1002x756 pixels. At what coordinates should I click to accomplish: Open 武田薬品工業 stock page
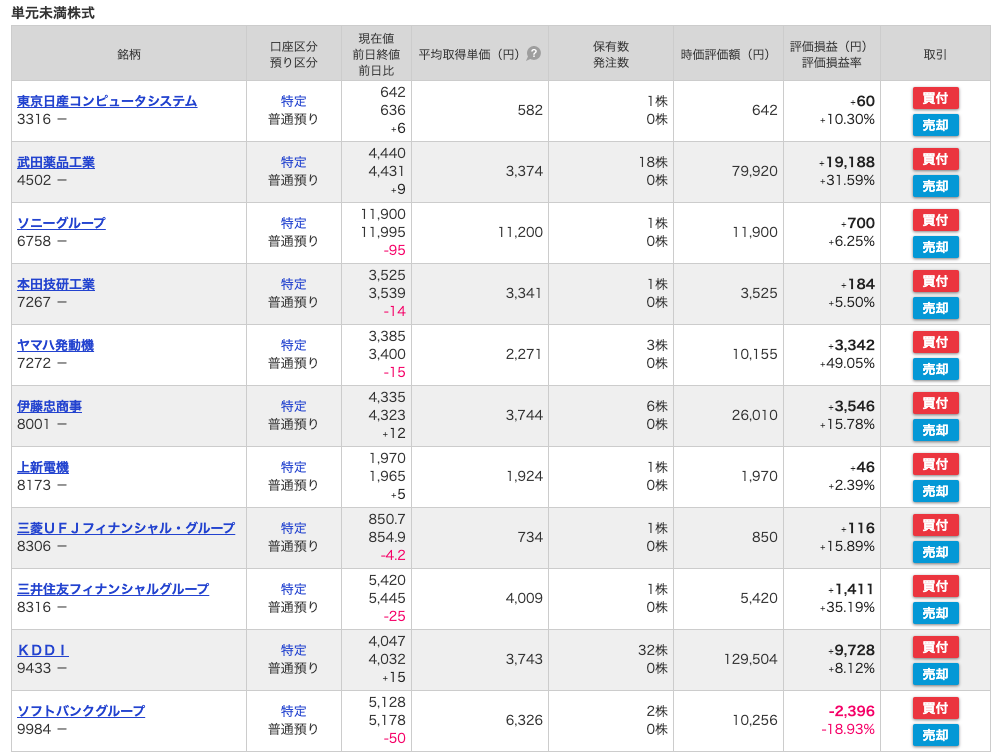pyautogui.click(x=56, y=162)
